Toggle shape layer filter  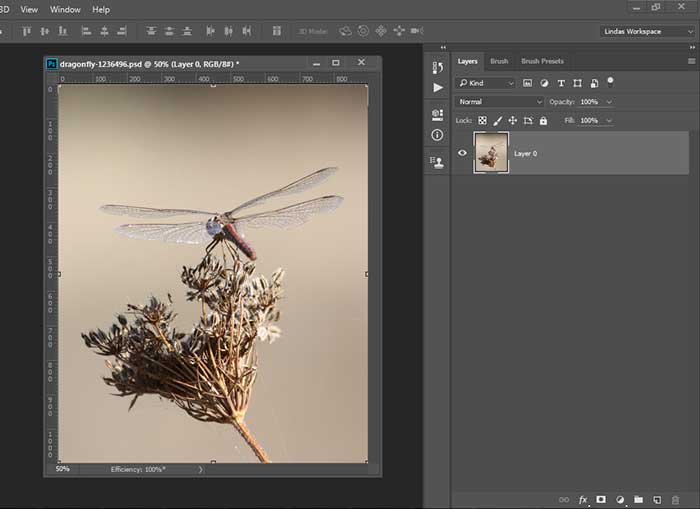578,83
